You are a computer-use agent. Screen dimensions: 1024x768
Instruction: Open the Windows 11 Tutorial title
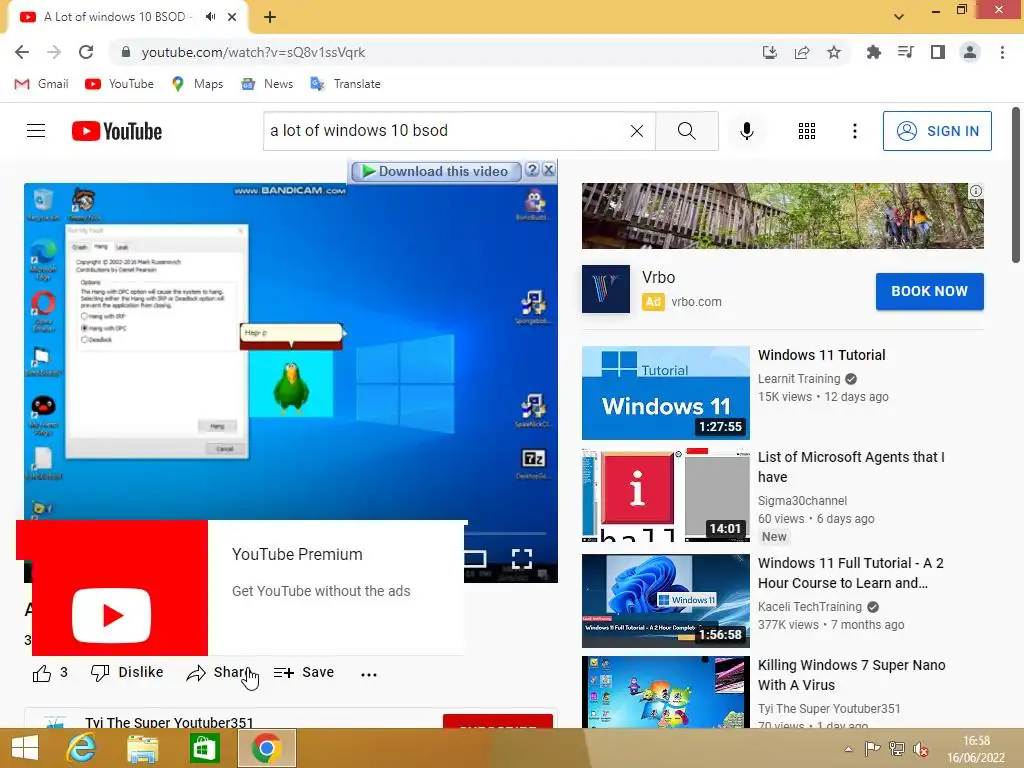(x=822, y=355)
